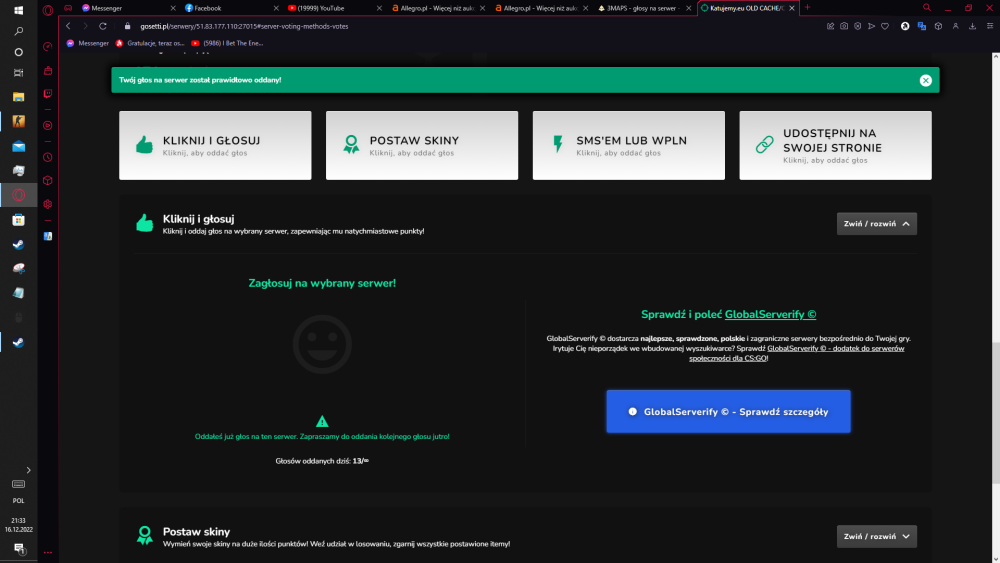The height and width of the screenshot is (563, 1000).
Task: Open the Opera GX main menu logo
Action: point(48,10)
